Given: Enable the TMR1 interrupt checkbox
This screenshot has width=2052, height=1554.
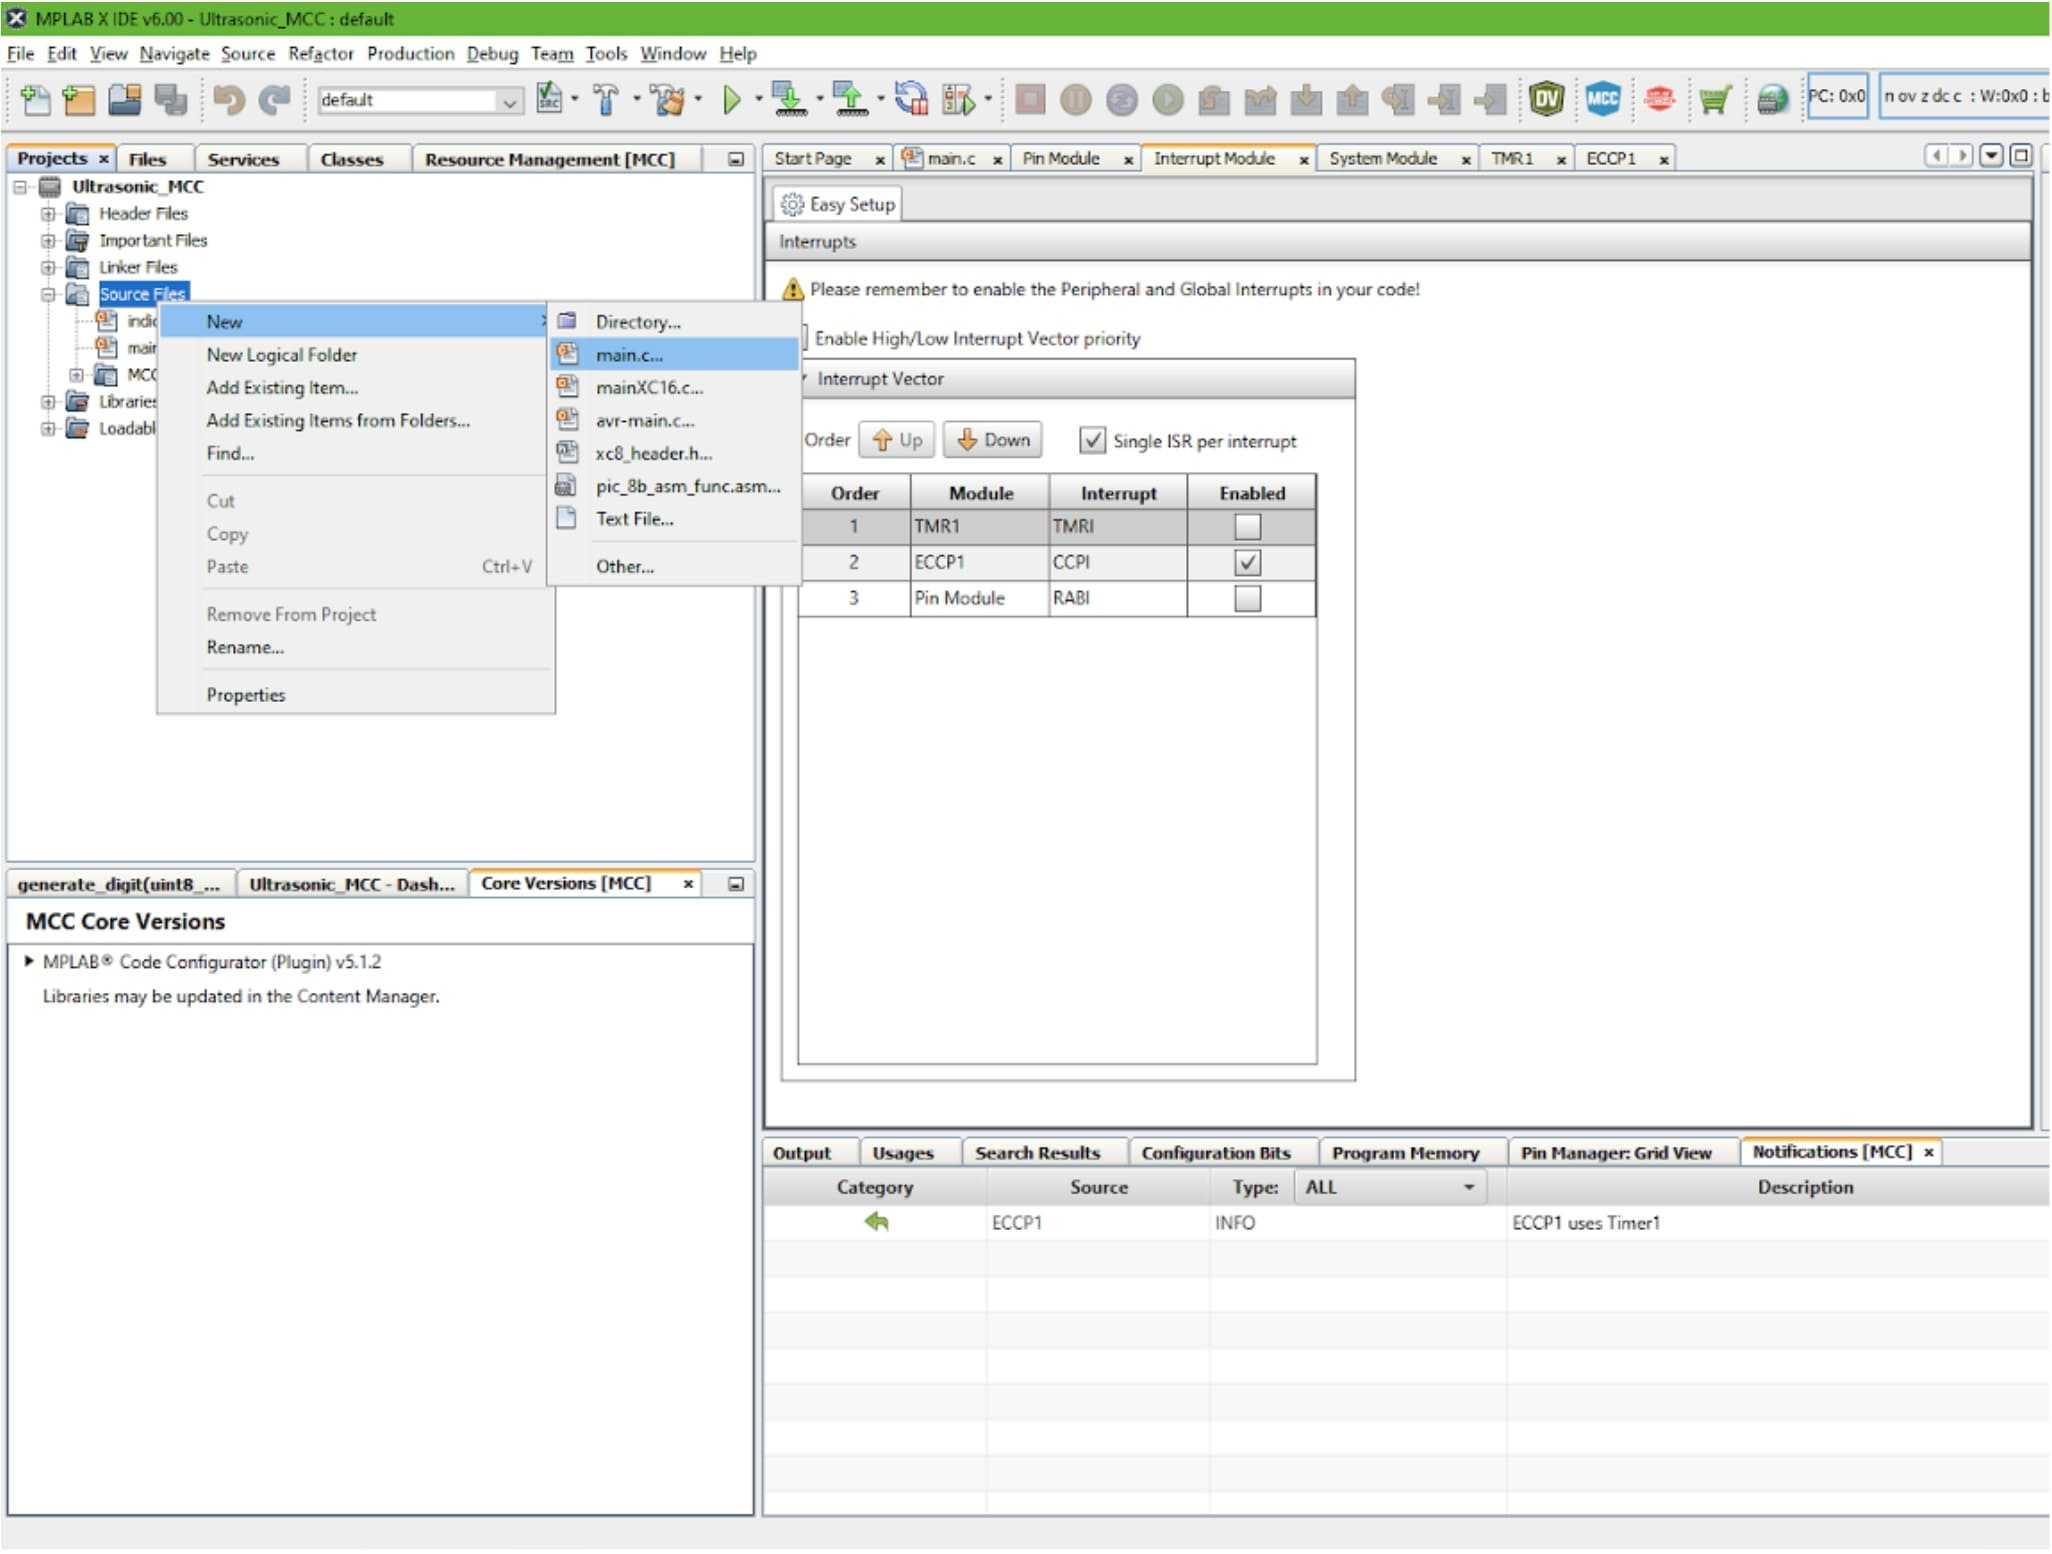Looking at the screenshot, I should (1247, 526).
